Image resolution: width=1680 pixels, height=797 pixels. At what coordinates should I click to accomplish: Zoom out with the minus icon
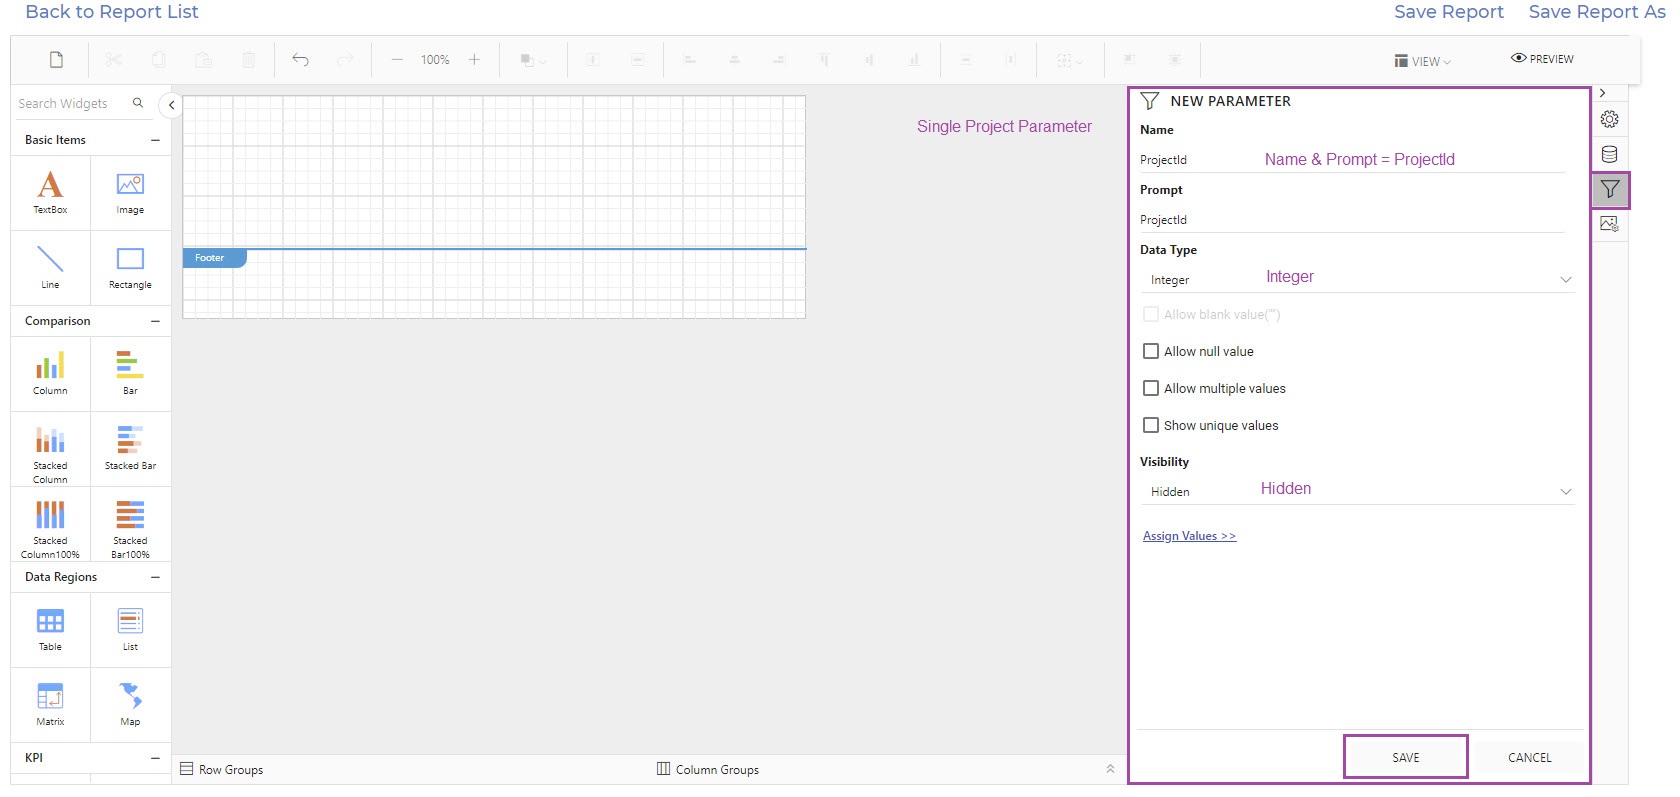coord(397,60)
